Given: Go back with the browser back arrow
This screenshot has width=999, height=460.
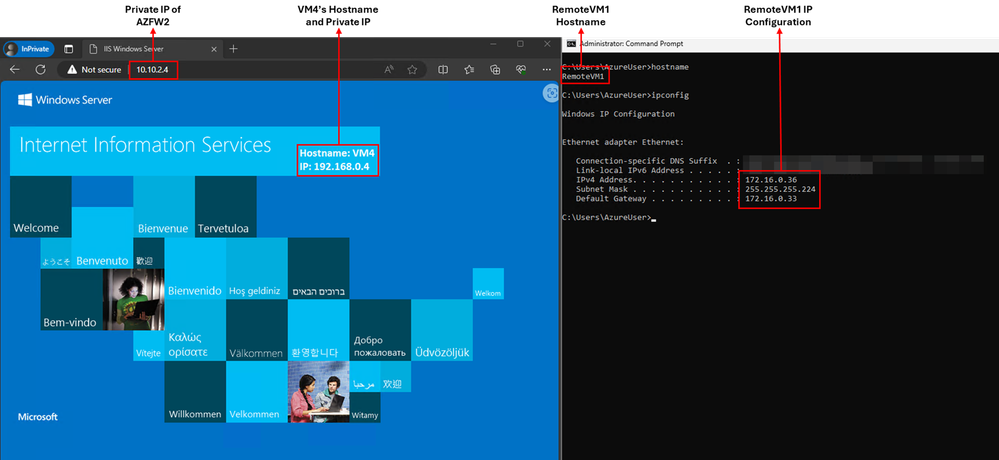Looking at the screenshot, I should tap(15, 69).
